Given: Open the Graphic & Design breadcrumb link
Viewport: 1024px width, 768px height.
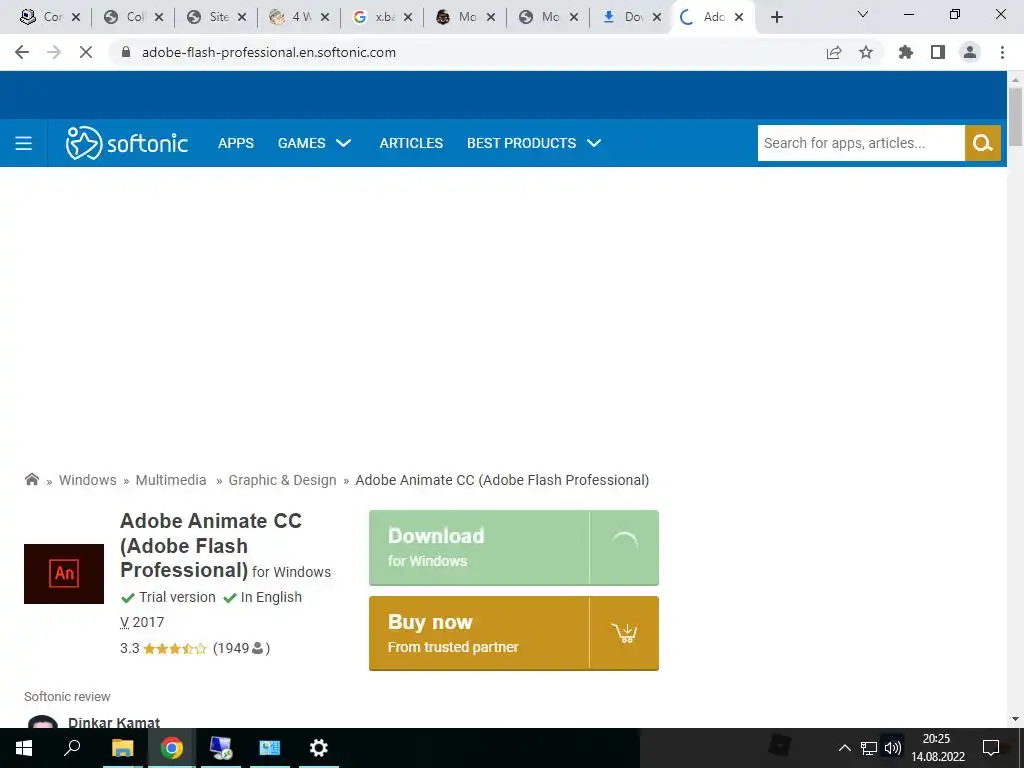Looking at the screenshot, I should point(282,480).
